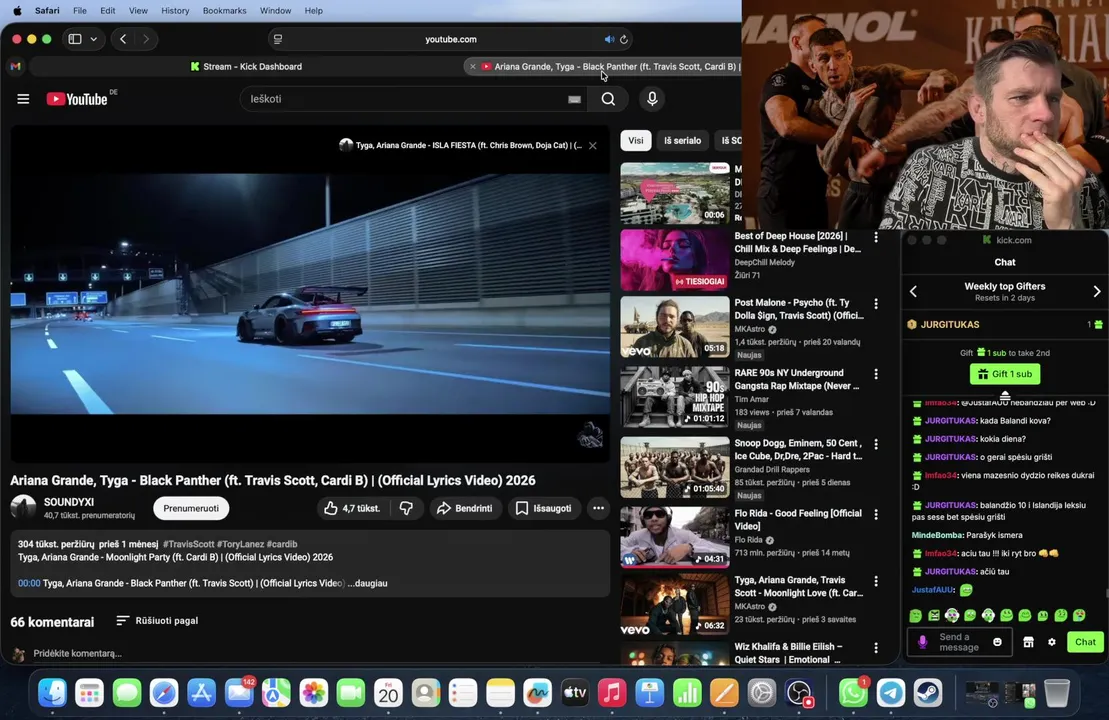
Task: Select the Iš serialo filter chip
Action: (x=683, y=141)
